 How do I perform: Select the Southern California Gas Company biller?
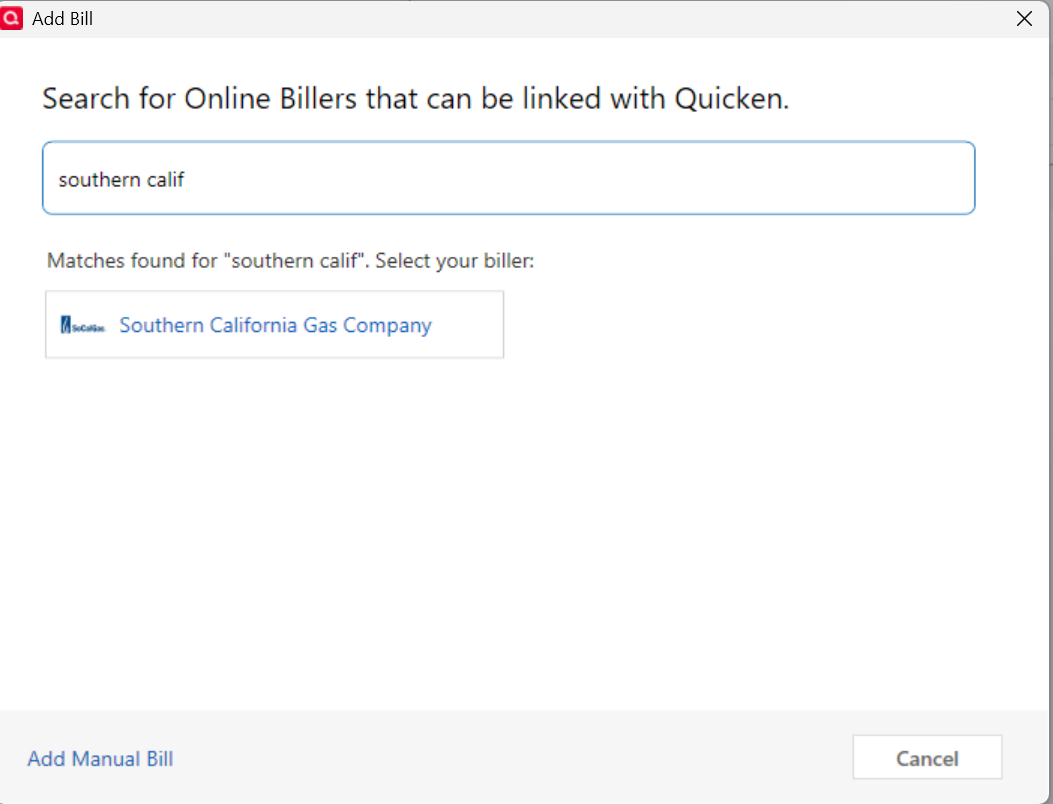[275, 325]
